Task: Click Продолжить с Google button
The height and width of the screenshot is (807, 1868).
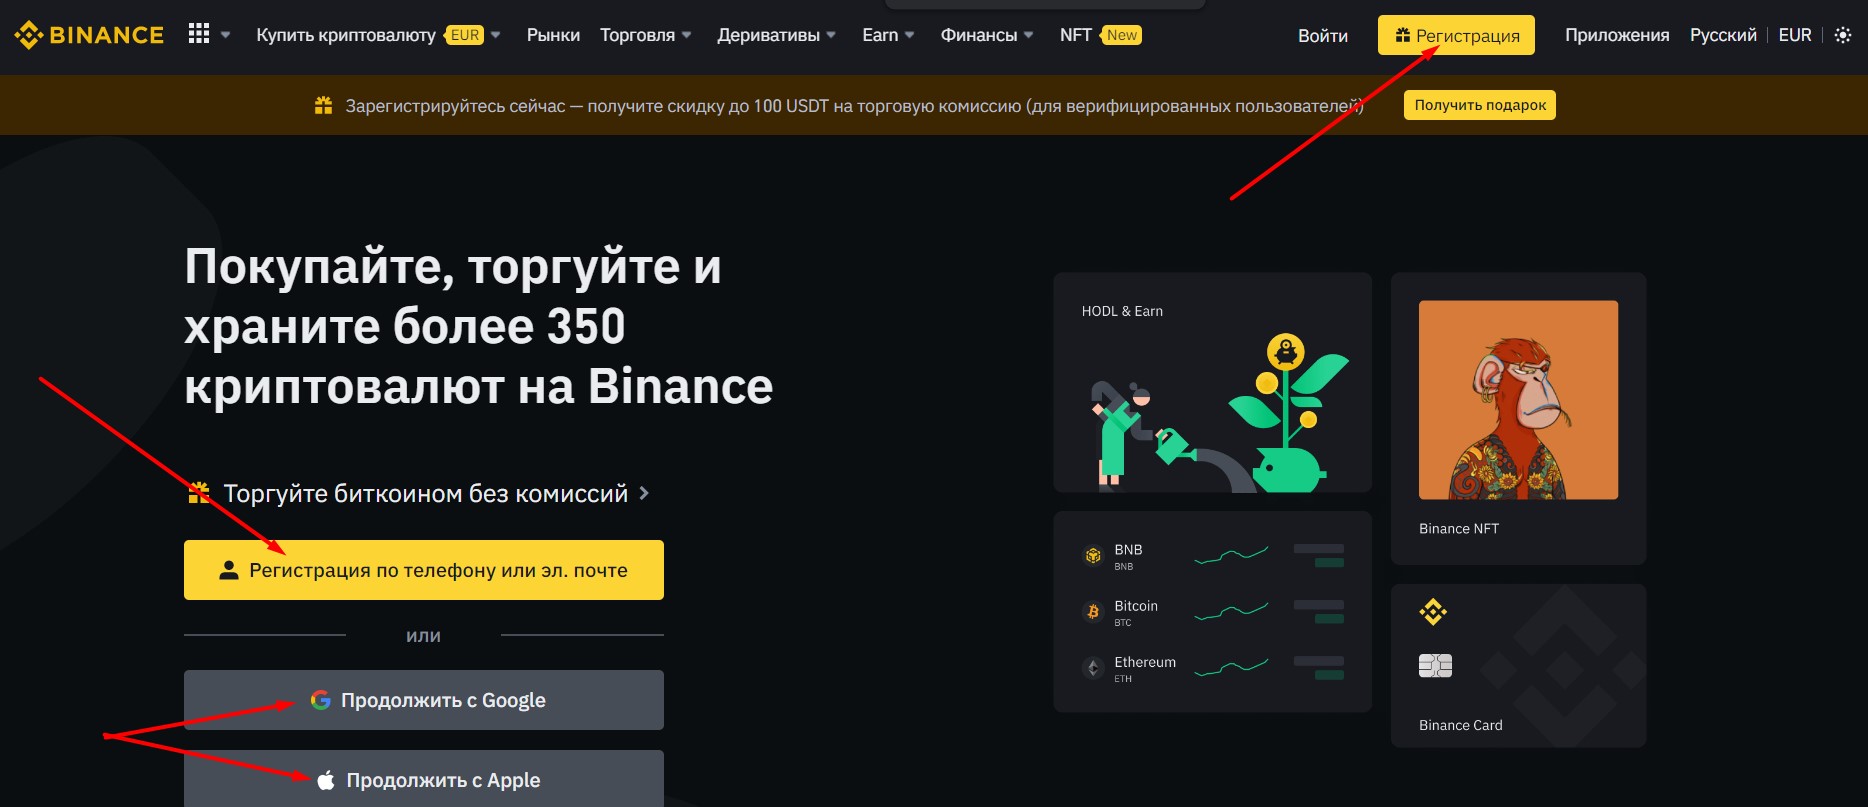Action: click(x=424, y=700)
